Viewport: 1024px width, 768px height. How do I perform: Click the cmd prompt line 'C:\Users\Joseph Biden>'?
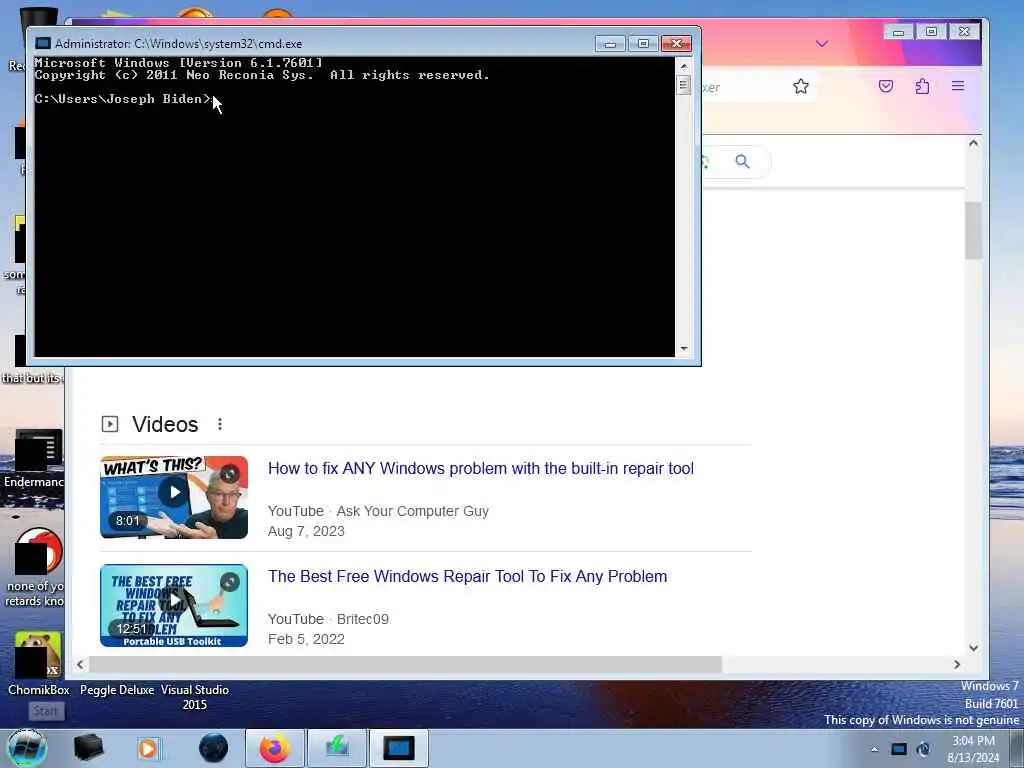tap(123, 99)
